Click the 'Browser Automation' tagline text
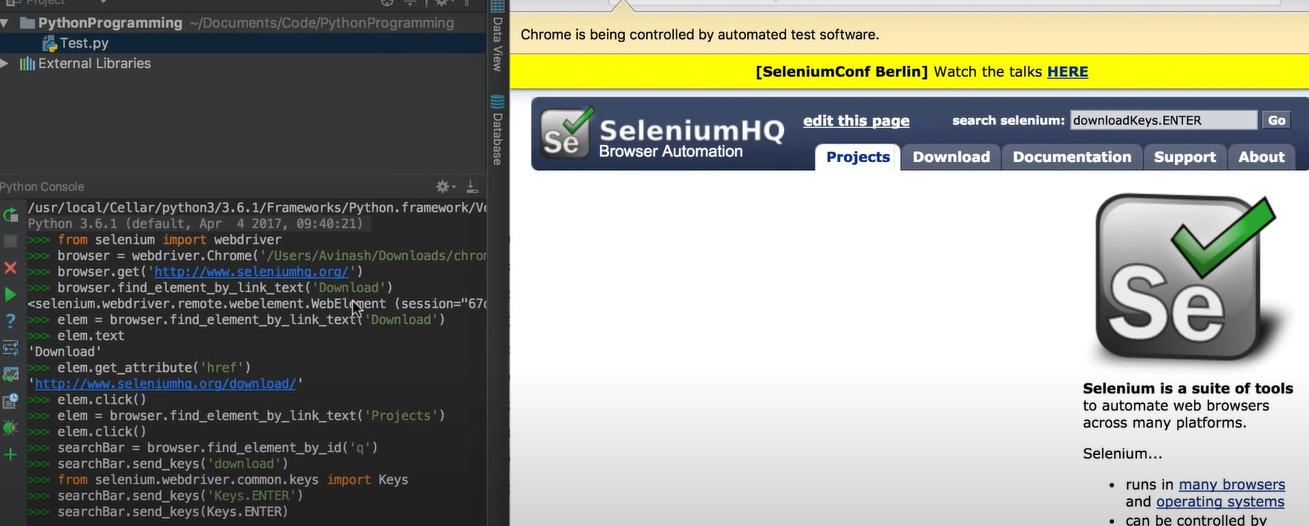The width and height of the screenshot is (1309, 526). [671, 152]
